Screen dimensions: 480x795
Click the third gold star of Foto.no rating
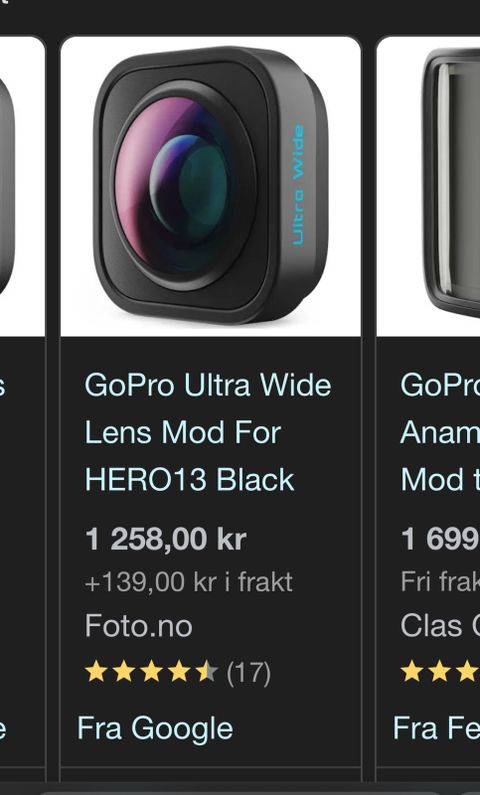[x=152, y=672]
